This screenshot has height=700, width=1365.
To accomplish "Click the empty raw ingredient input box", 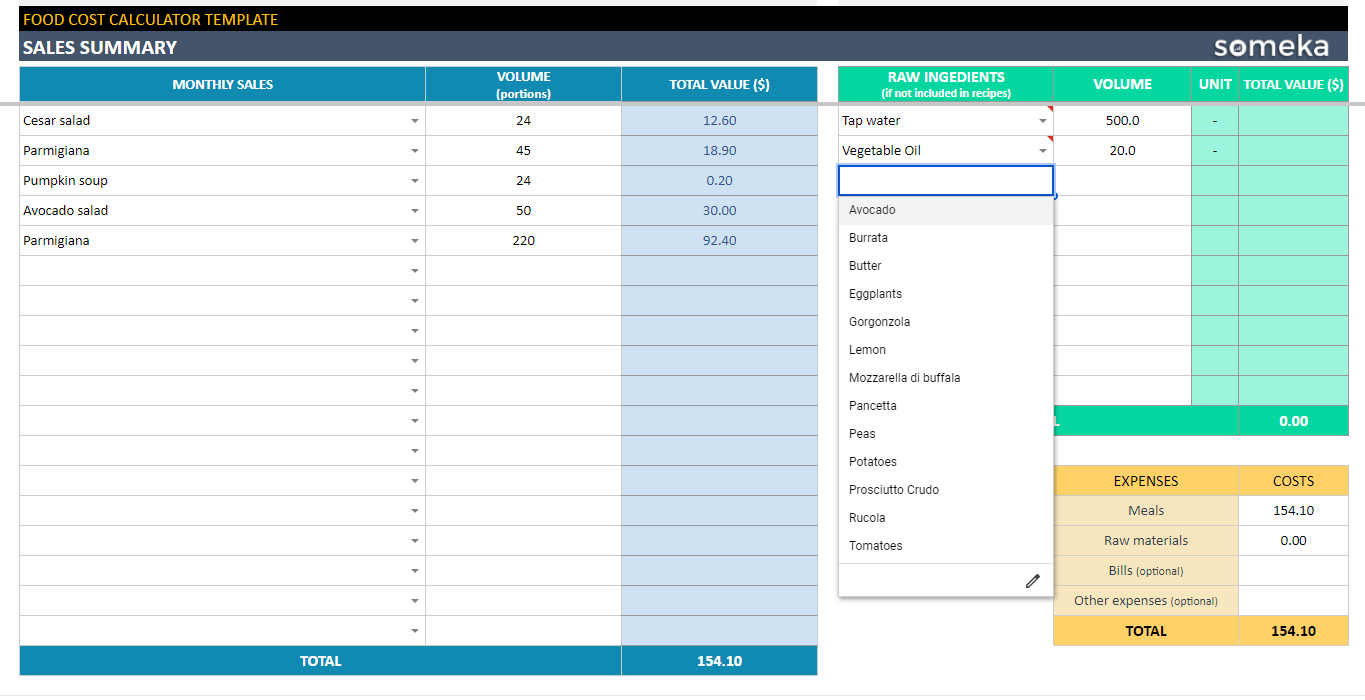I will tap(945, 181).
